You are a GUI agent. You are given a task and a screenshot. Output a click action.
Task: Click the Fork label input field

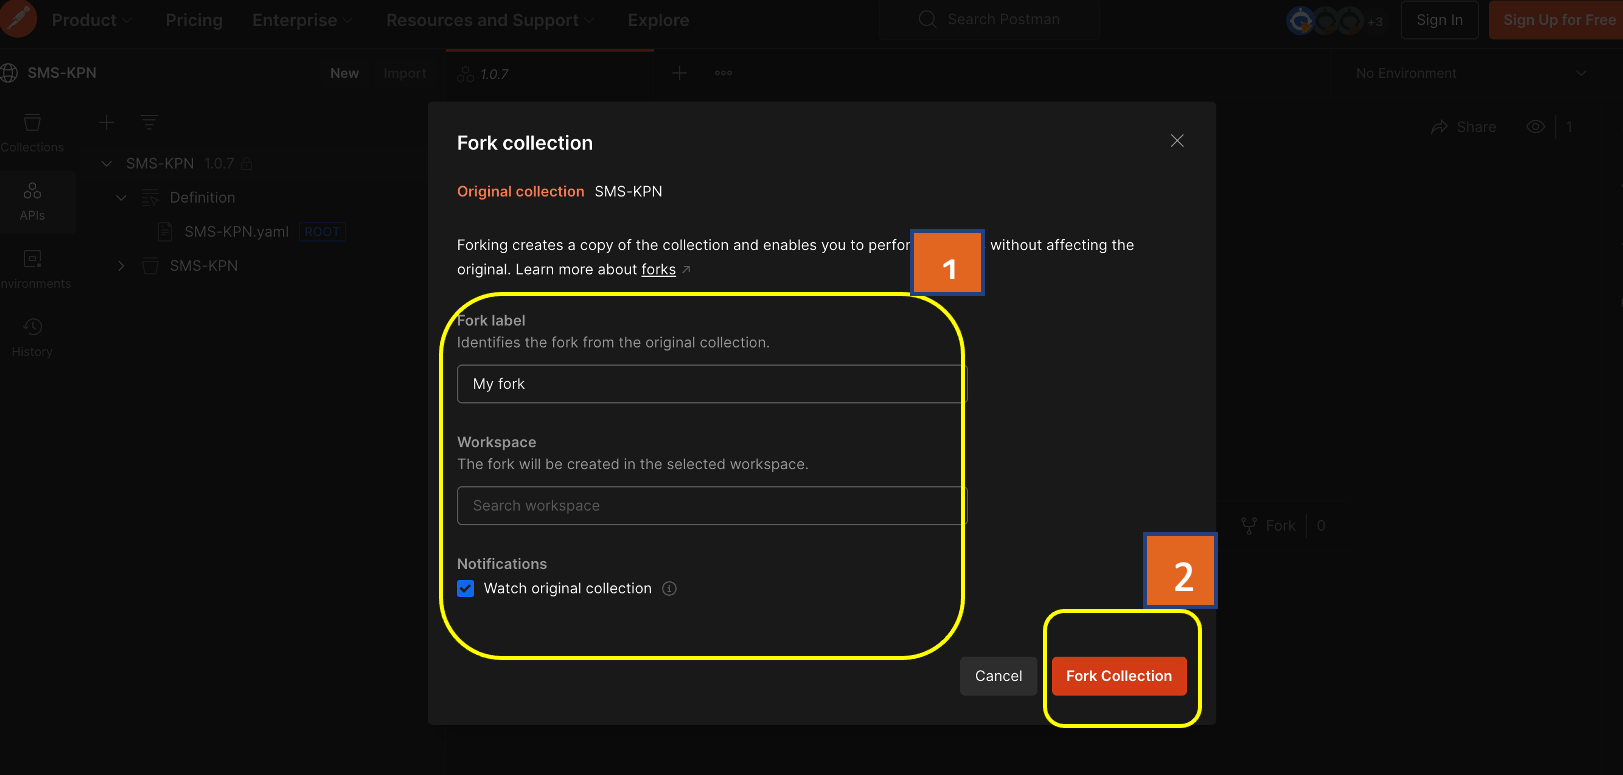[x=712, y=384]
